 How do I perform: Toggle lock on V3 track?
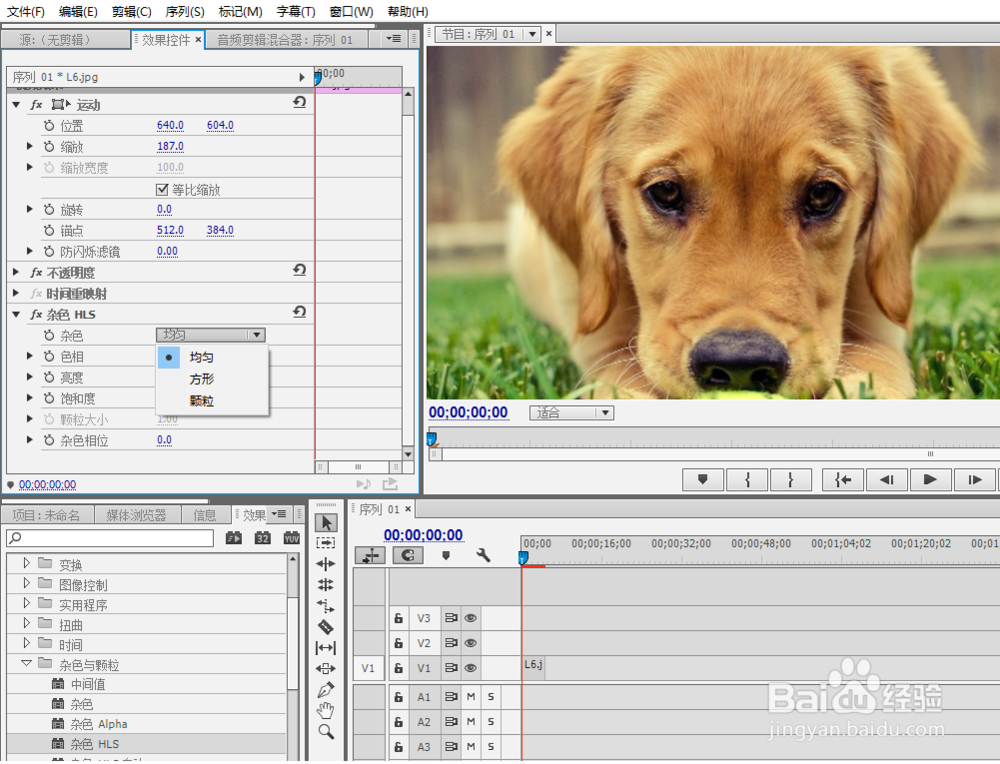pyautogui.click(x=399, y=618)
